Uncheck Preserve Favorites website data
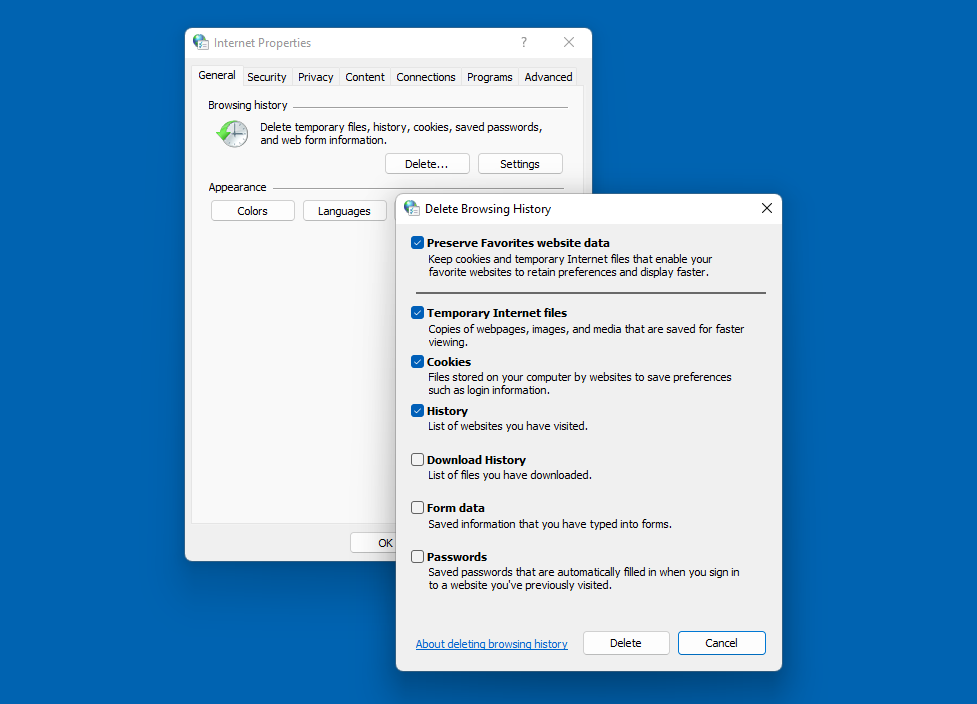Viewport: 977px width, 704px height. click(x=417, y=242)
